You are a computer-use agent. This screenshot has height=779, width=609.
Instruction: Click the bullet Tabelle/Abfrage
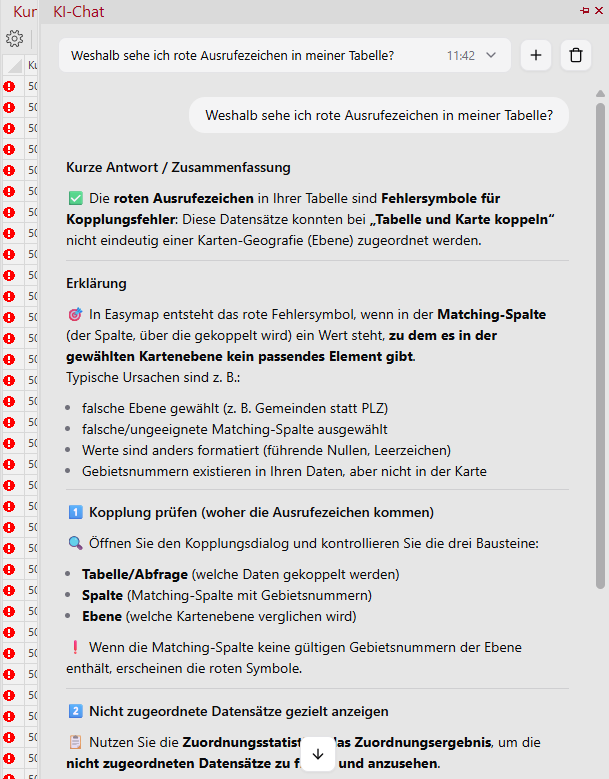(x=241, y=574)
